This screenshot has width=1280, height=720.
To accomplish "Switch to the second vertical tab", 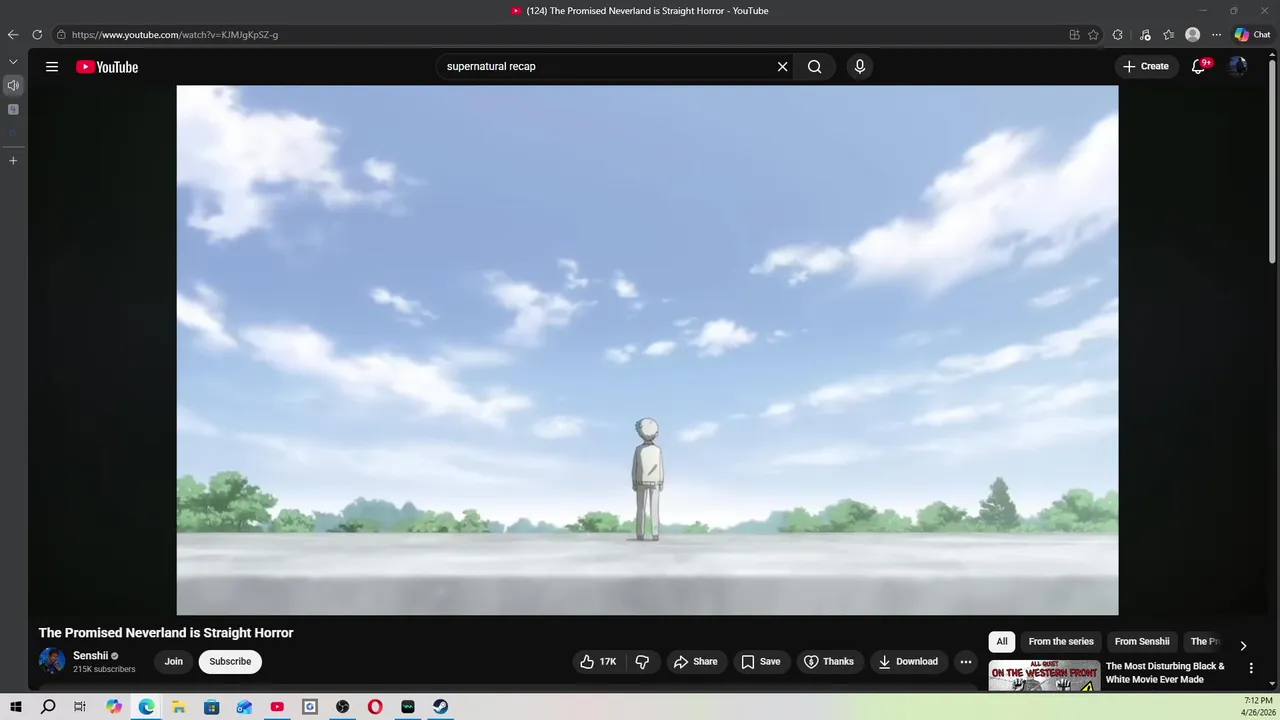I will pos(13,109).
